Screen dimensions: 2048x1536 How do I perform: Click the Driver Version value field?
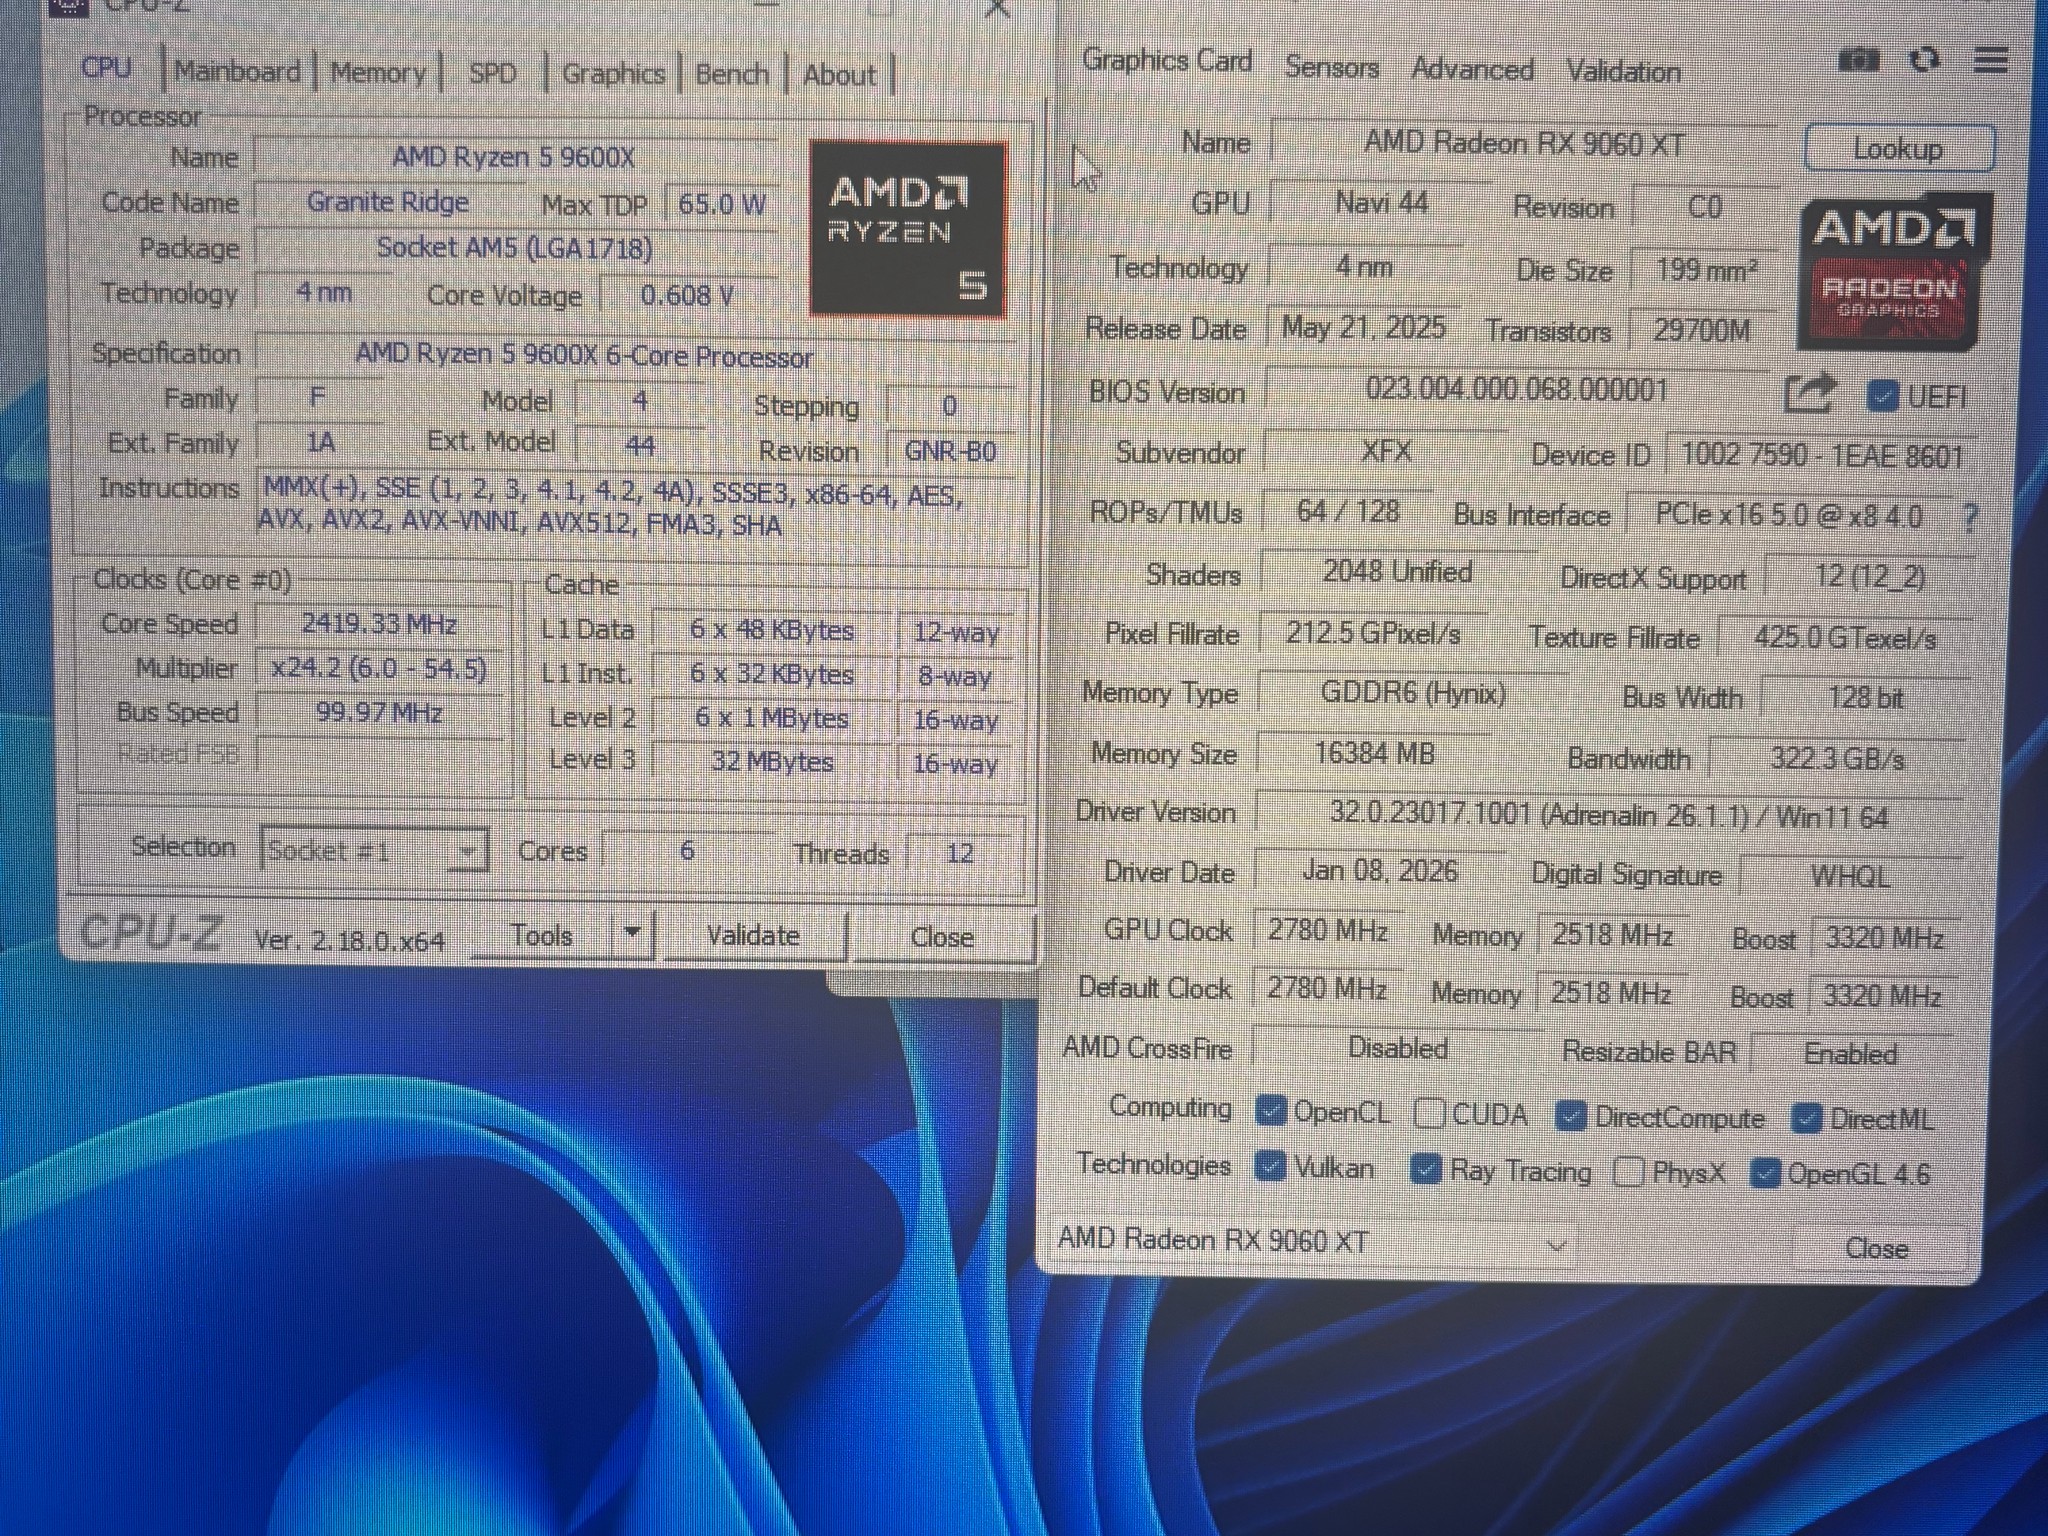(x=1608, y=815)
